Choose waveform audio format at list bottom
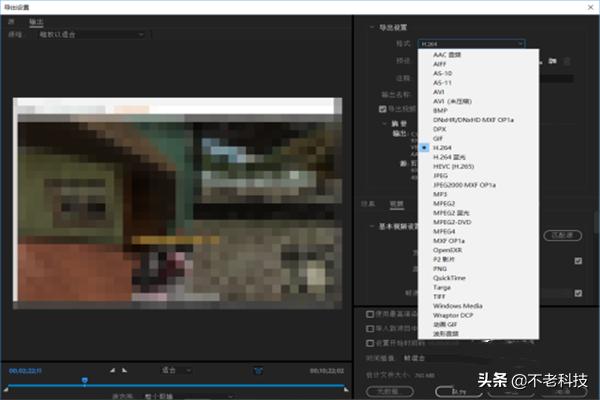The height and width of the screenshot is (400, 600). coord(445,334)
